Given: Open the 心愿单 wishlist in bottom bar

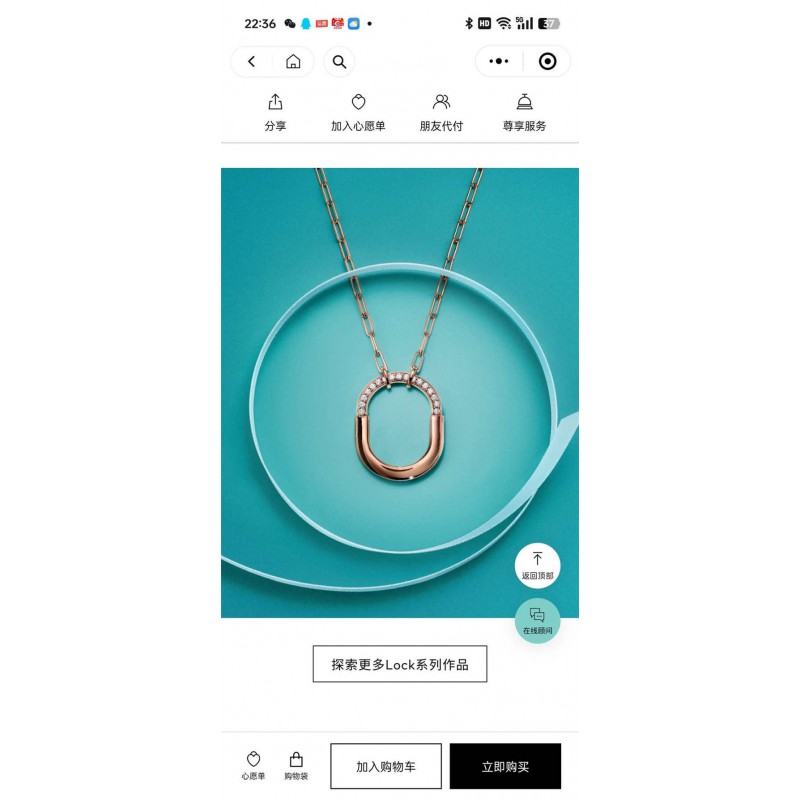Looking at the screenshot, I should tap(253, 766).
